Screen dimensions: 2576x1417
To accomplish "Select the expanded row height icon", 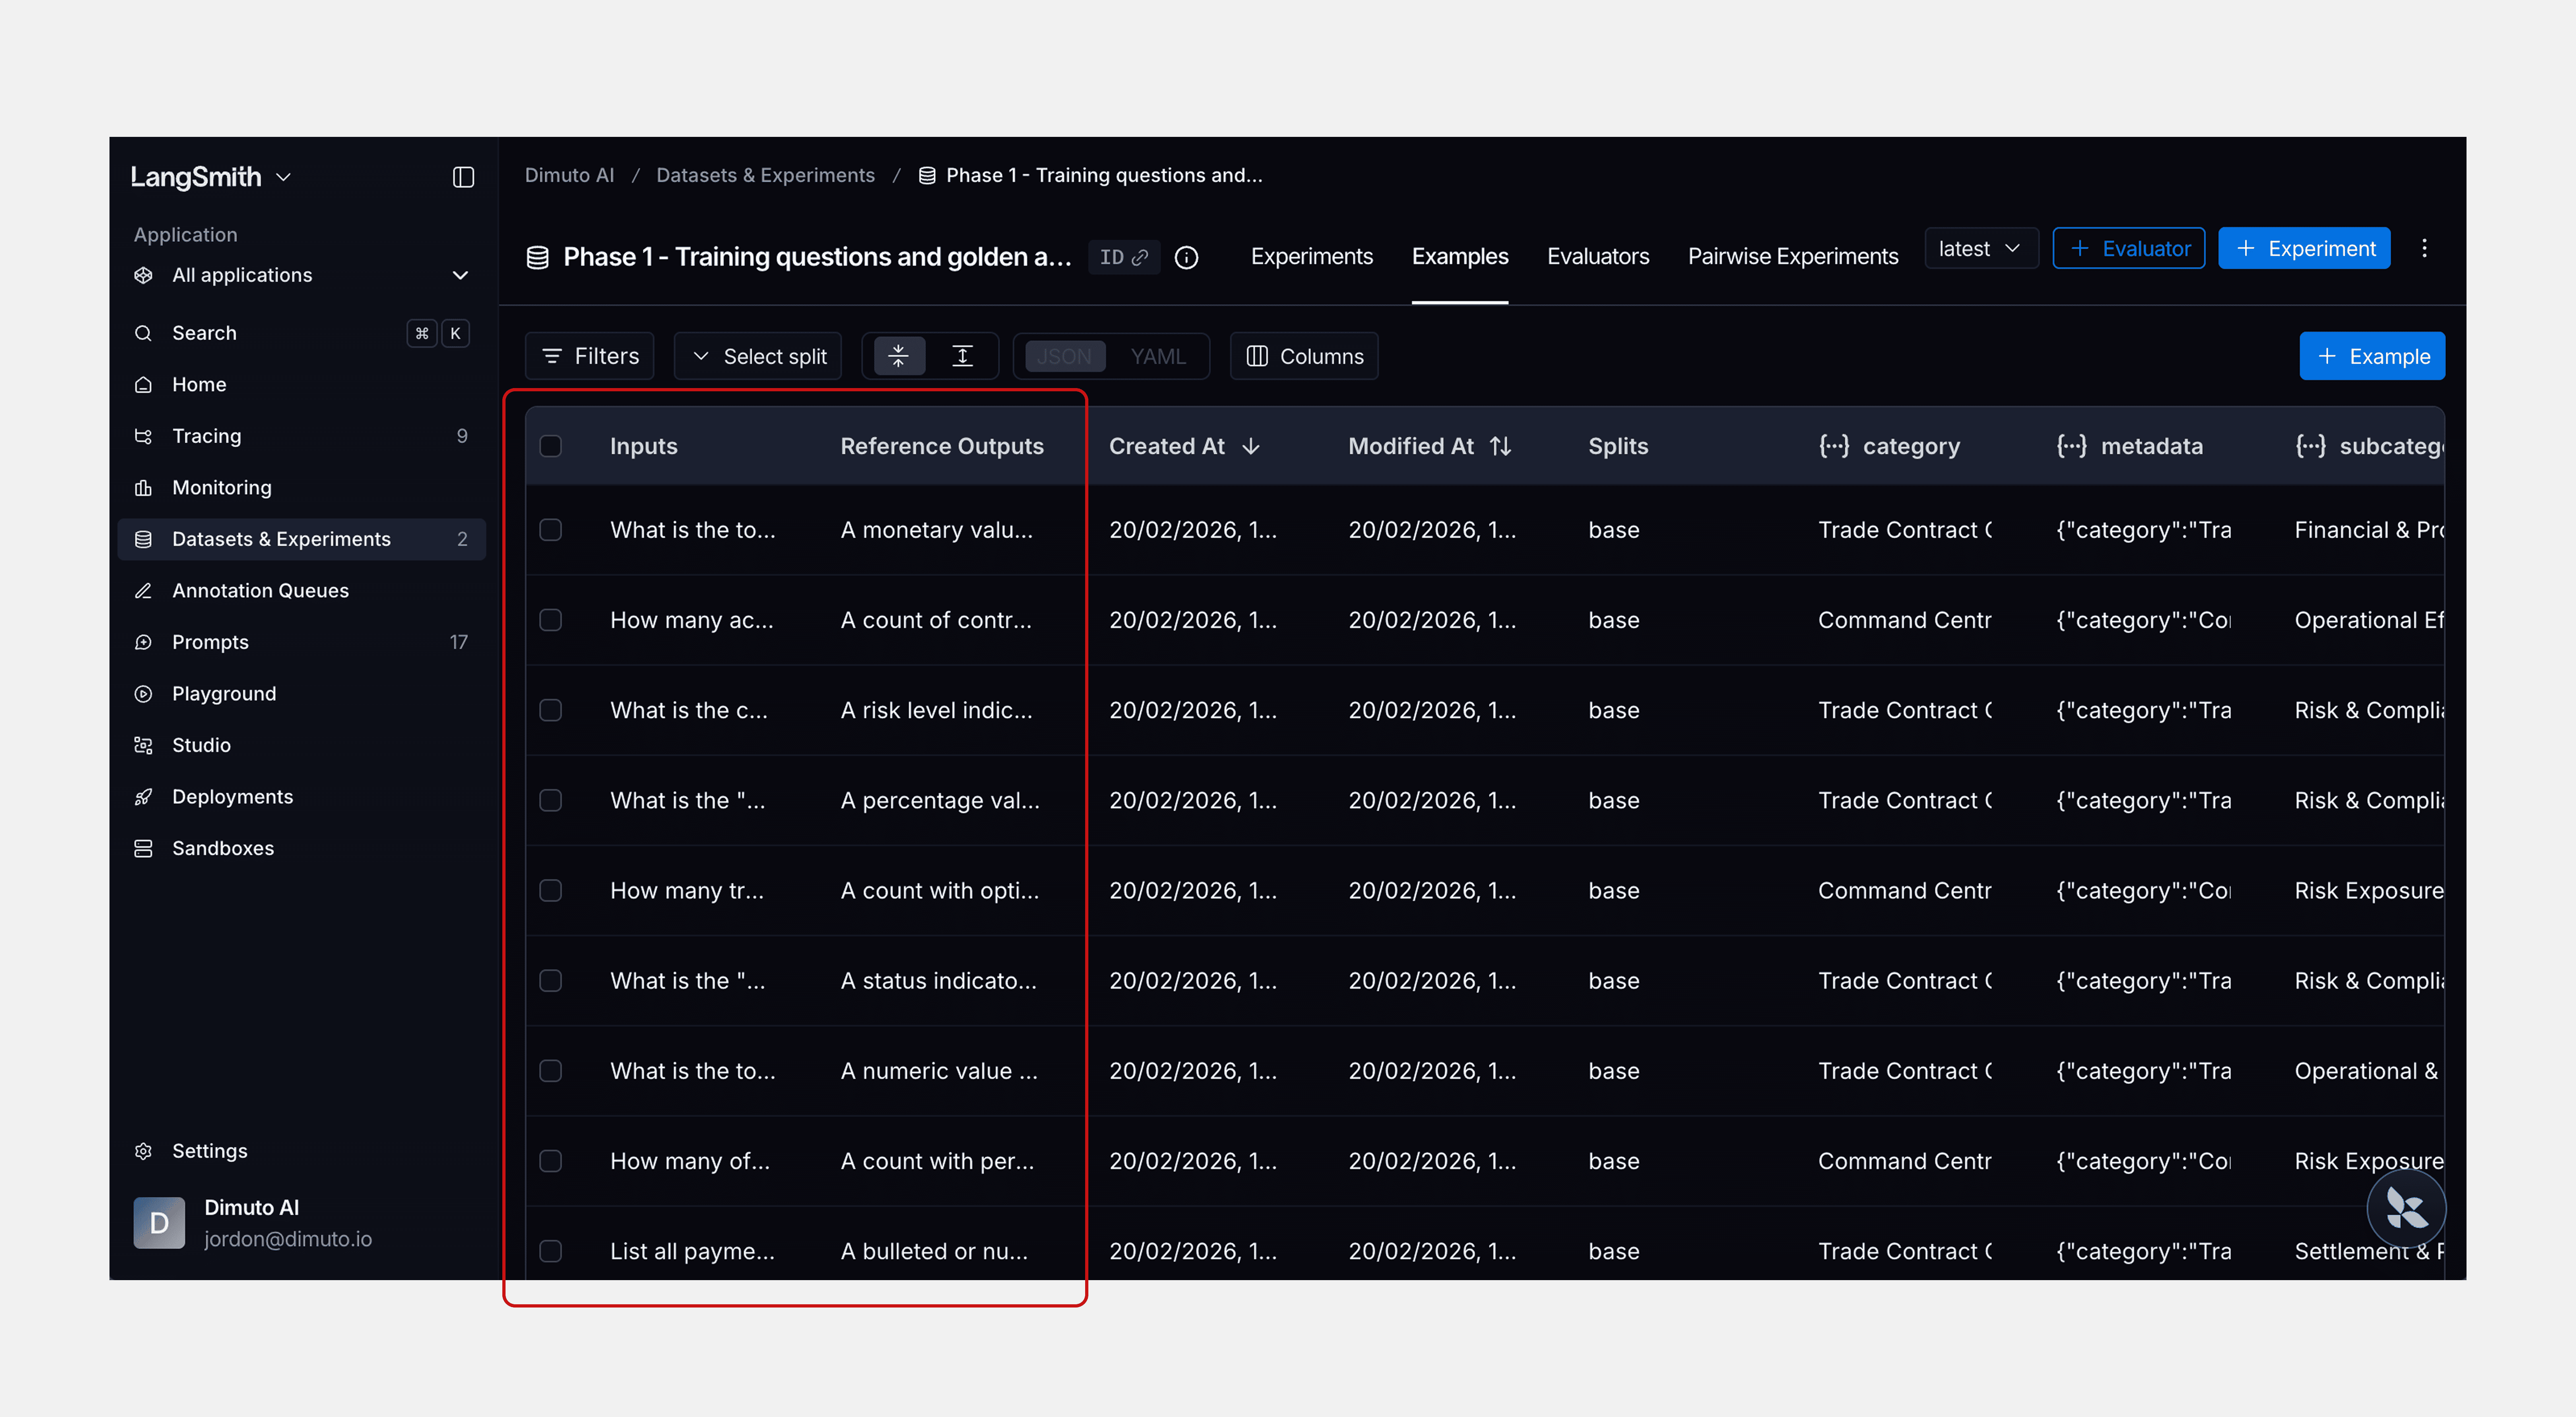I will tap(962, 356).
